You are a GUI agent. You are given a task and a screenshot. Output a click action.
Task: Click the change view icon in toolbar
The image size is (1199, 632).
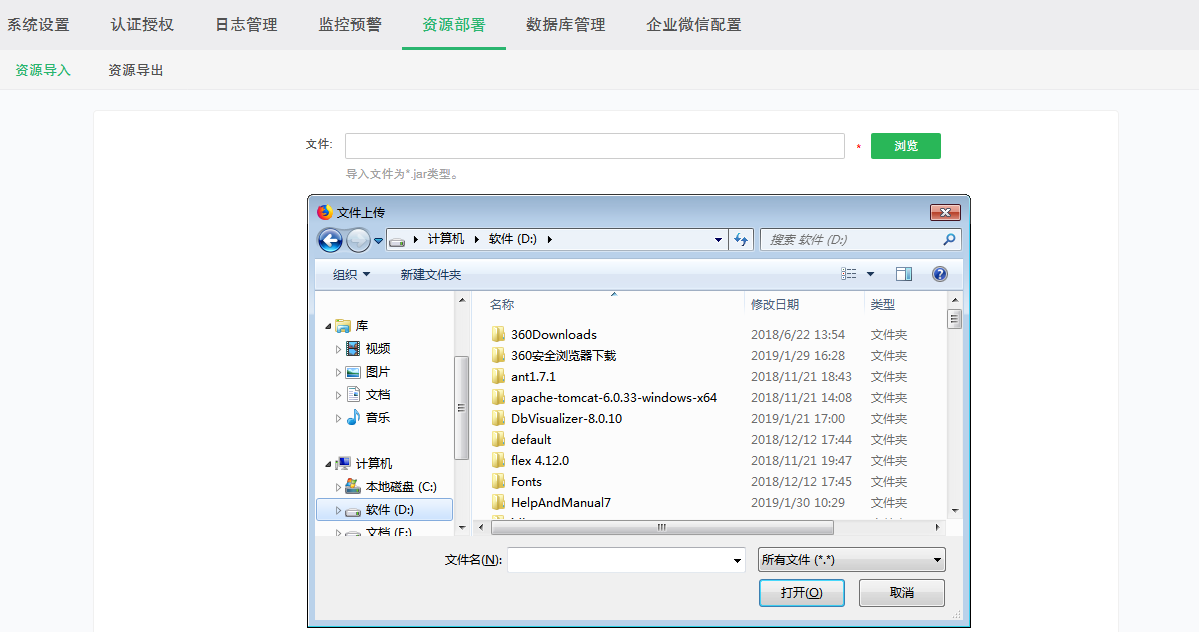849,274
